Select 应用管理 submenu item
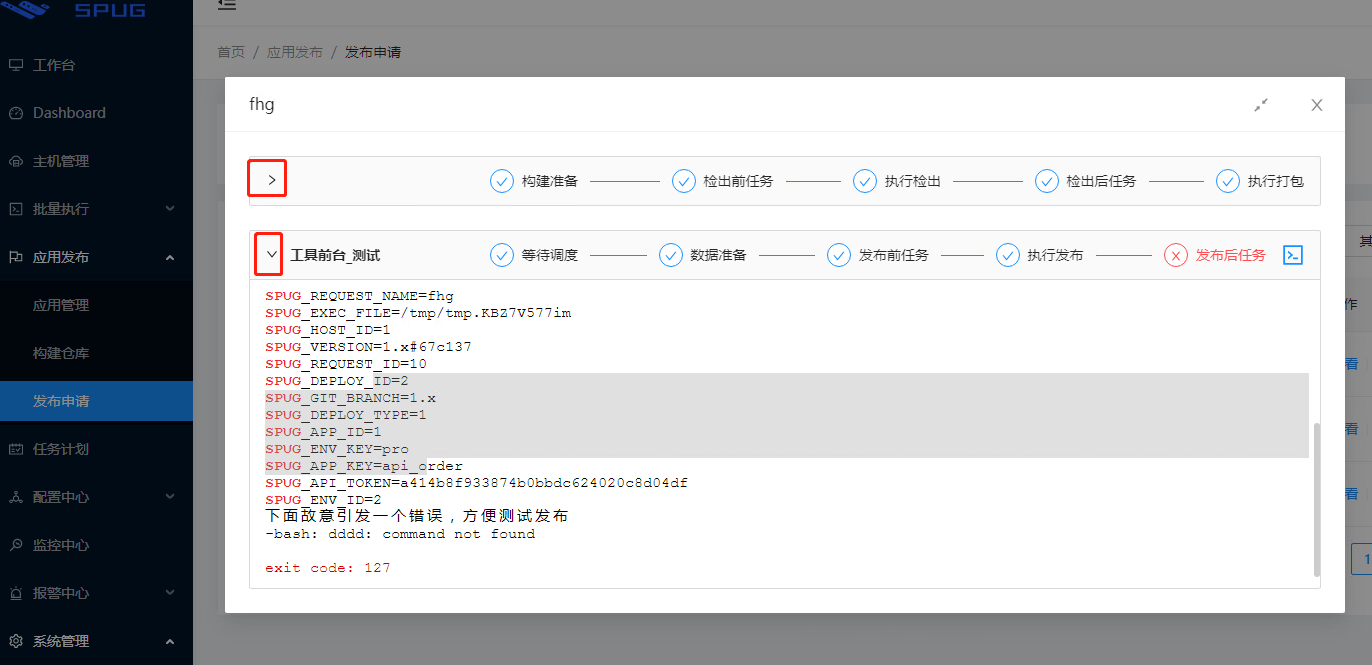The height and width of the screenshot is (665, 1372). tap(96, 305)
